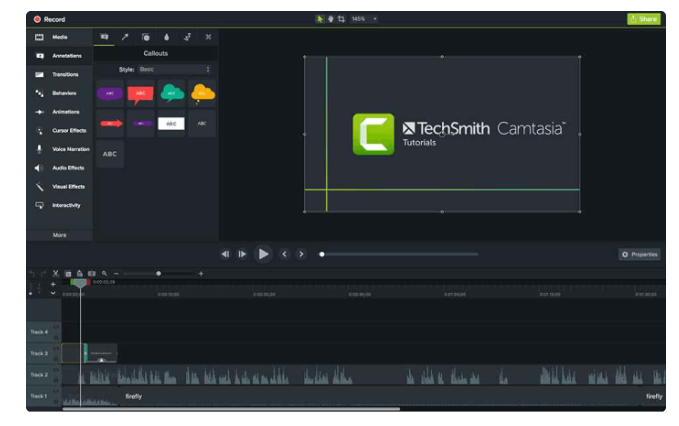Image resolution: width=679 pixels, height=426 pixels.
Task: Click the playhead handle on the timeline
Action: [x=80, y=283]
